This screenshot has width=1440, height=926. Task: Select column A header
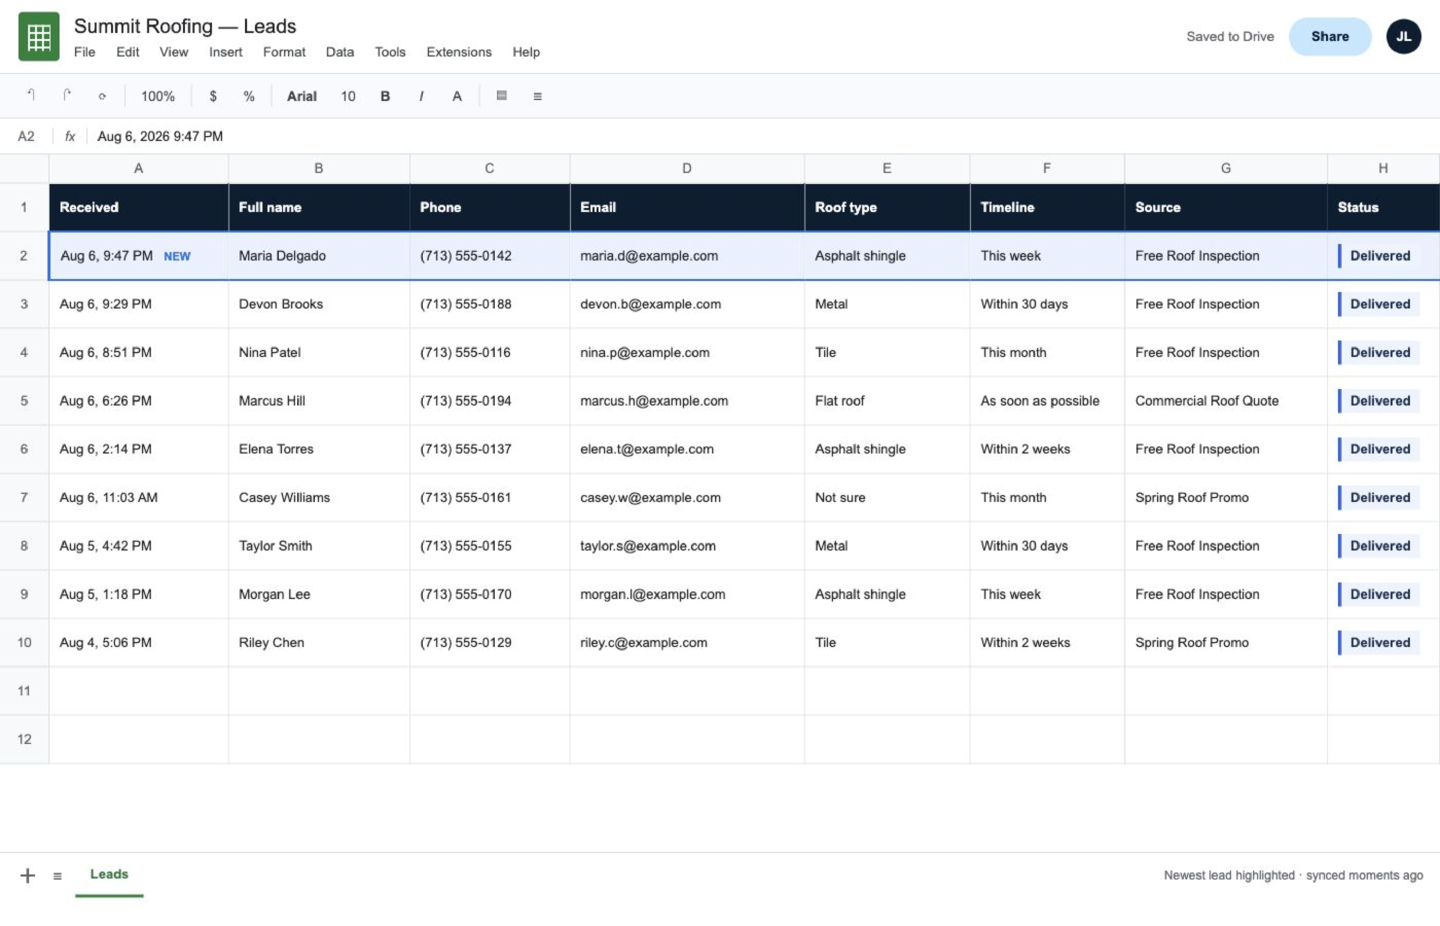click(138, 168)
